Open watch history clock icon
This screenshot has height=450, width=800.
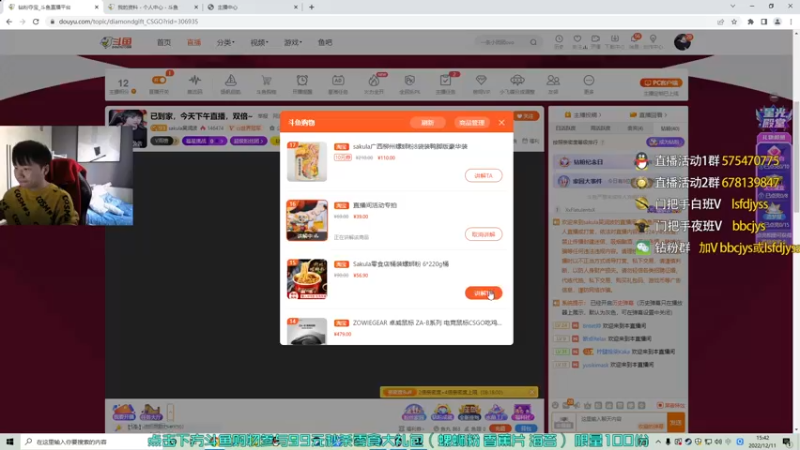pyautogui.click(x=559, y=41)
